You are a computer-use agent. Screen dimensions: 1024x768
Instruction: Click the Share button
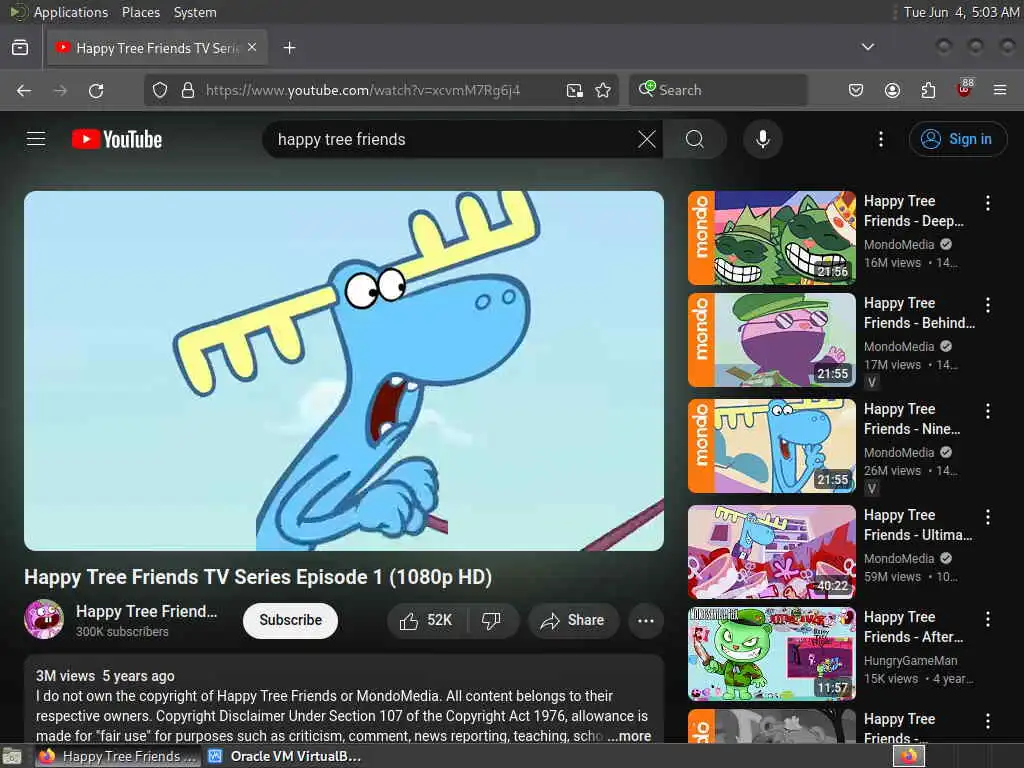pos(572,620)
